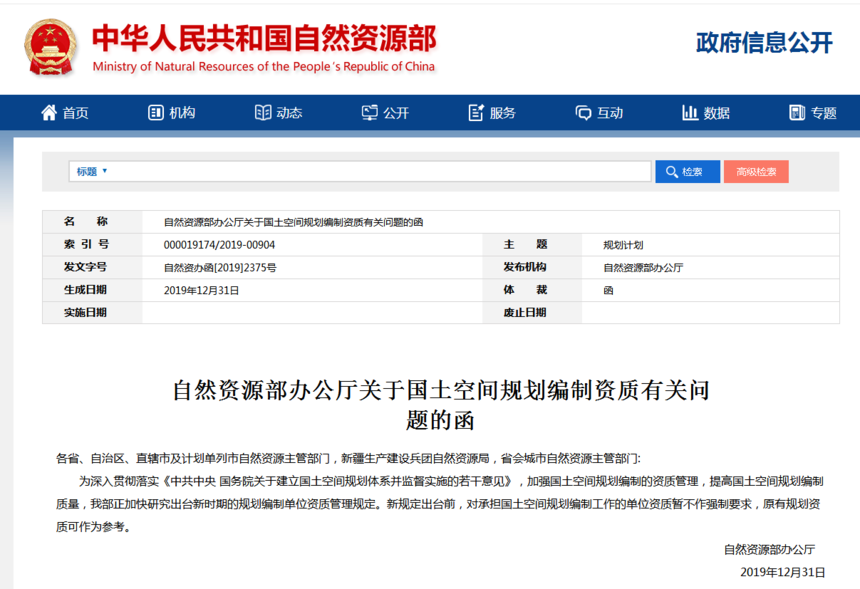
Task: Click the 实施日期 label cell
Action: pyautogui.click(x=92, y=313)
